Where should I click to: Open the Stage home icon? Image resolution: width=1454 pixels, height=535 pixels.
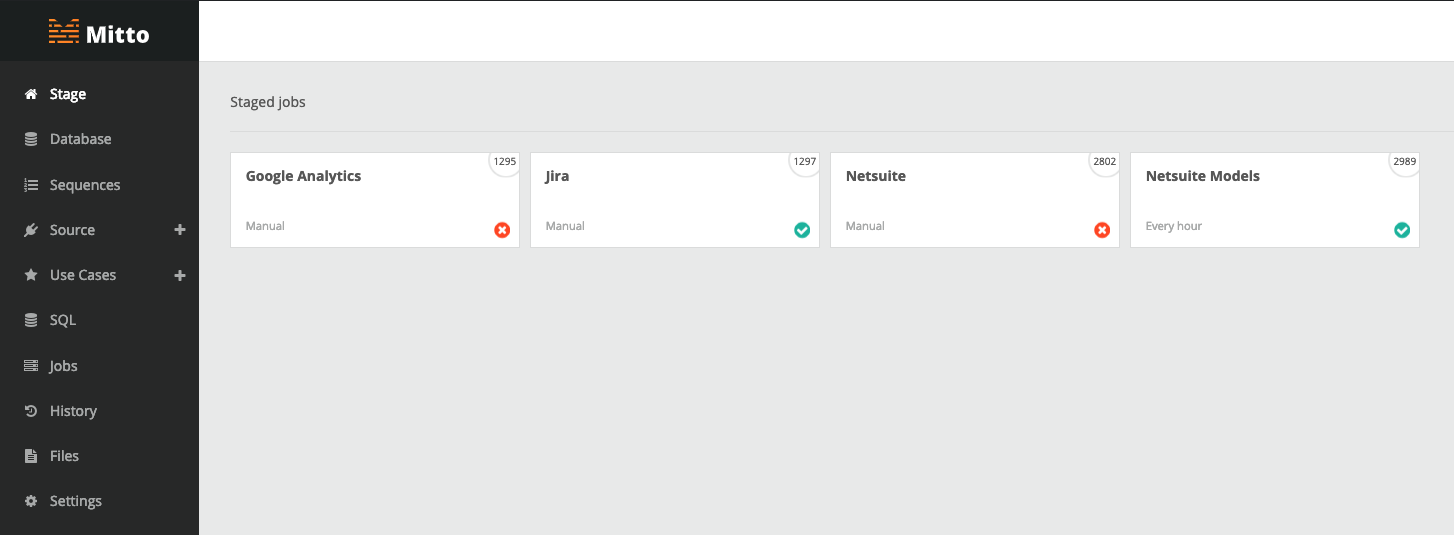point(31,94)
